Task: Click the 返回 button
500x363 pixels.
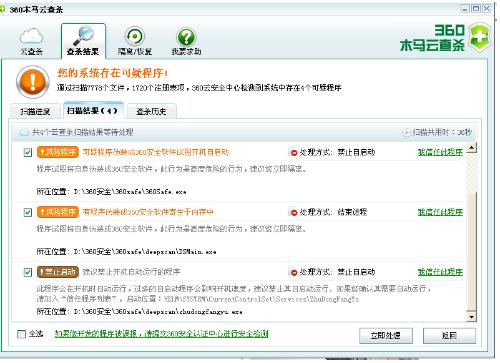Action: tap(449, 335)
